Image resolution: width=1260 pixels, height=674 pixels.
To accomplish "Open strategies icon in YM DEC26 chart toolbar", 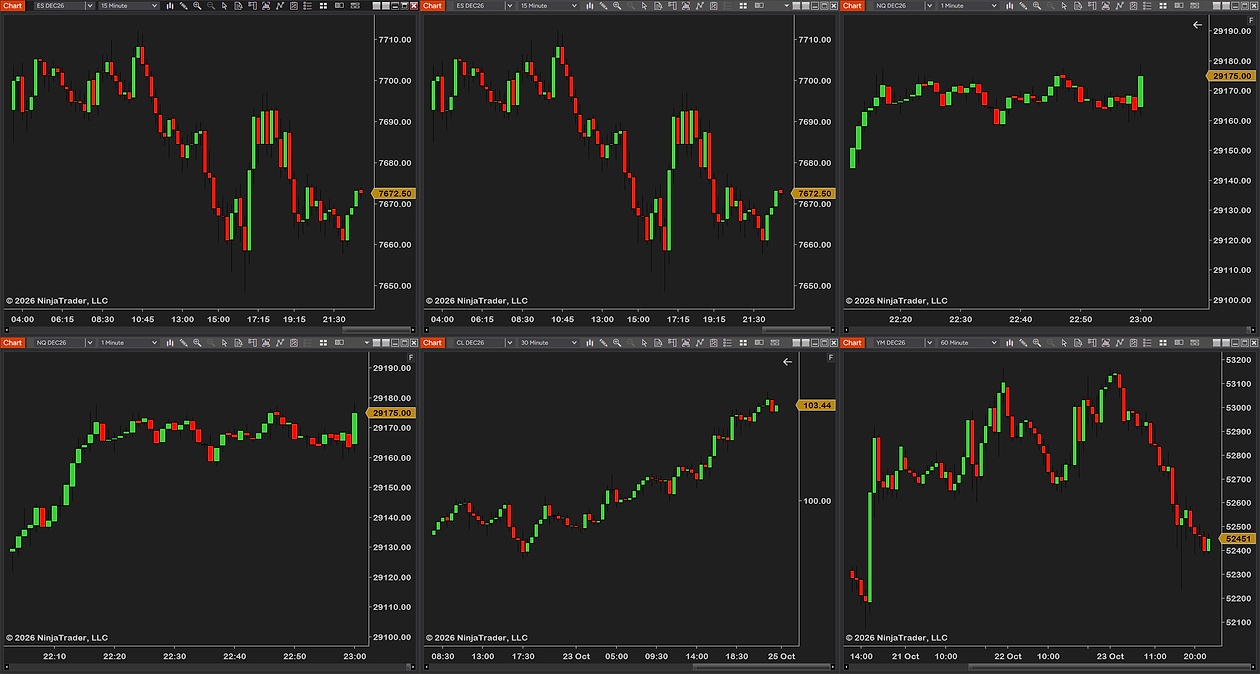I will [x=1133, y=342].
